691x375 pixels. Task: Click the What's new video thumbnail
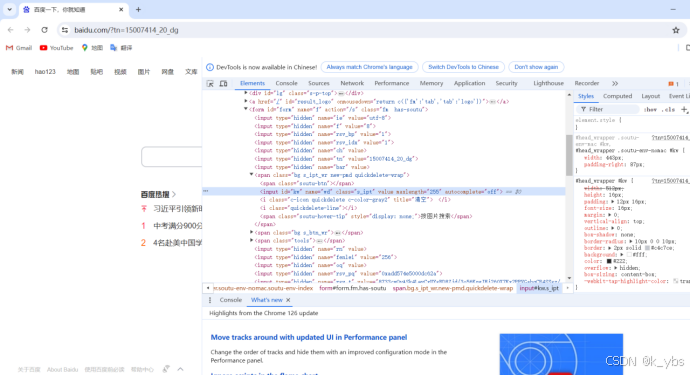(561, 354)
